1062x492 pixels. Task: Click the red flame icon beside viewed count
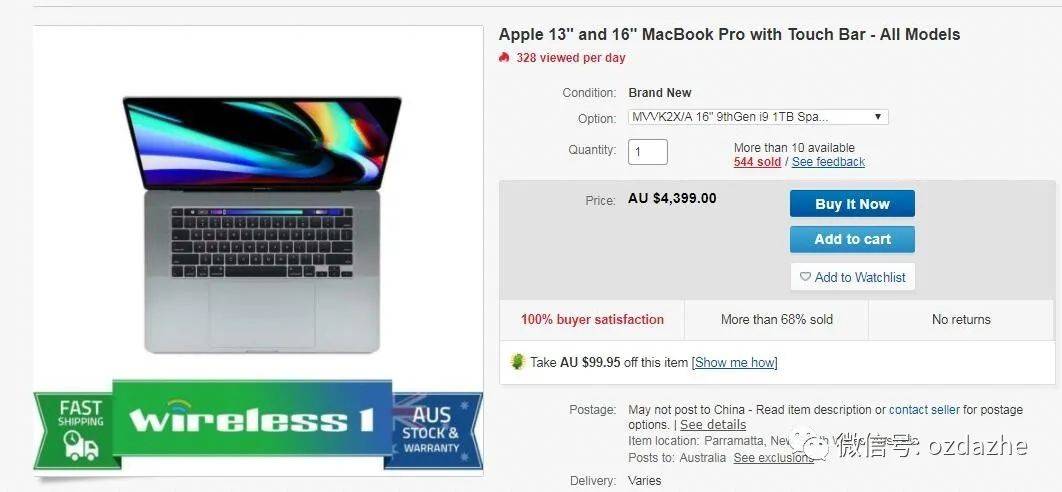503,58
